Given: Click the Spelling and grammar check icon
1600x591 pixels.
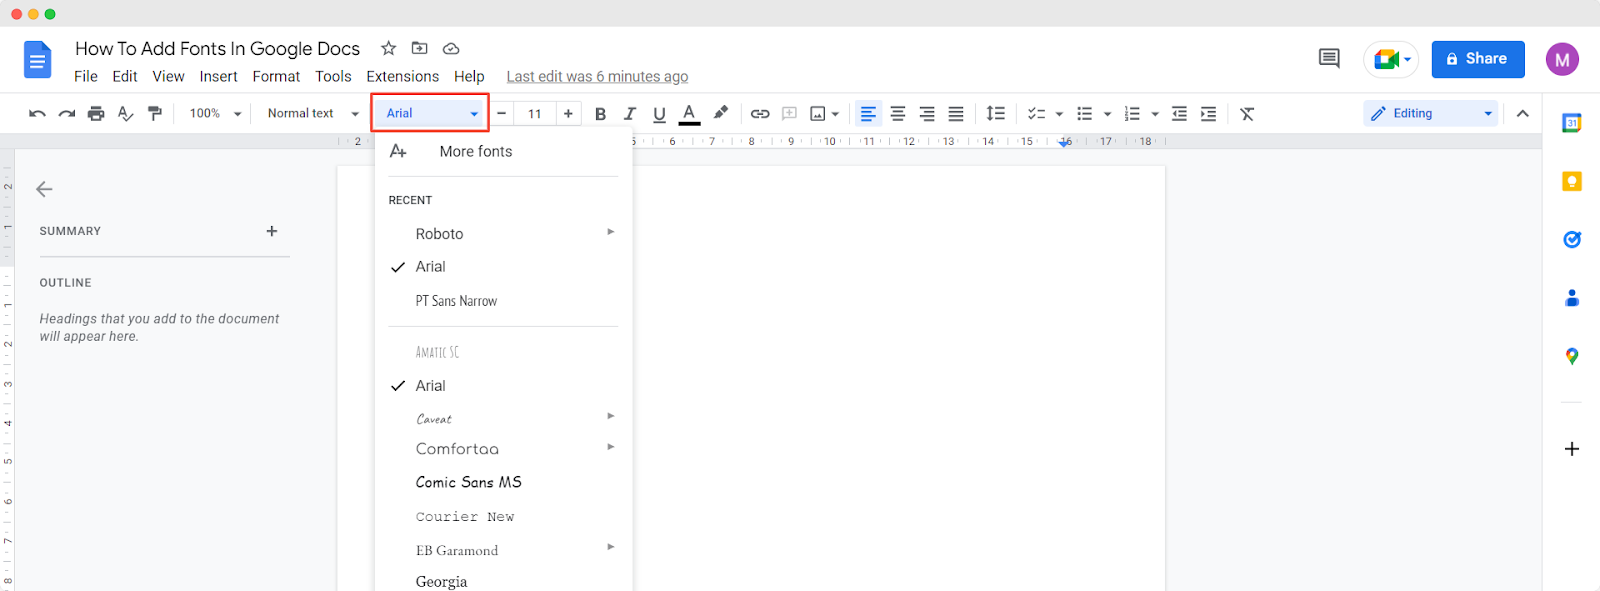Looking at the screenshot, I should point(125,114).
